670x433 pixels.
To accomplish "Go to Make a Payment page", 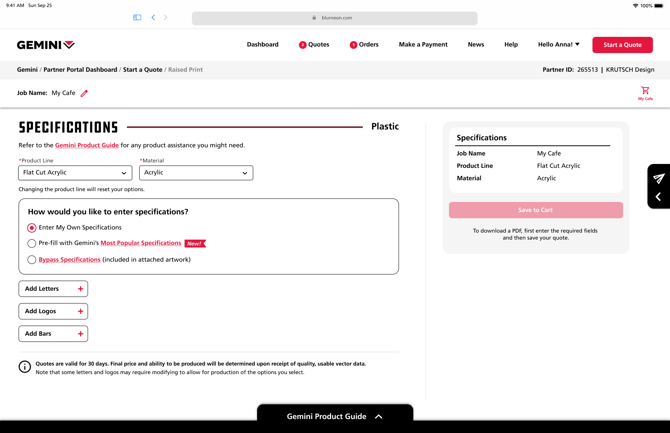I will 423,45.
